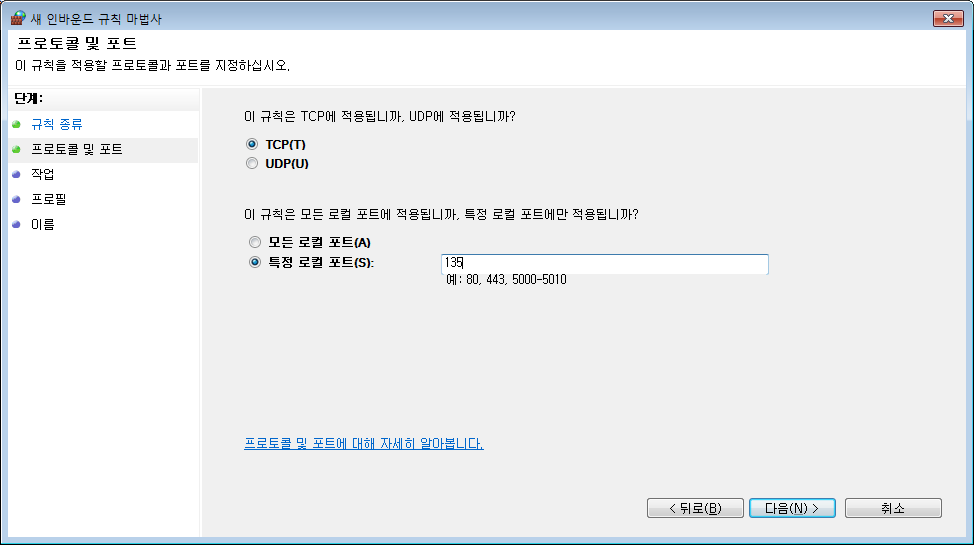Screen dimensions: 974x545
Task: Click the local port question text
Action: pos(441,214)
